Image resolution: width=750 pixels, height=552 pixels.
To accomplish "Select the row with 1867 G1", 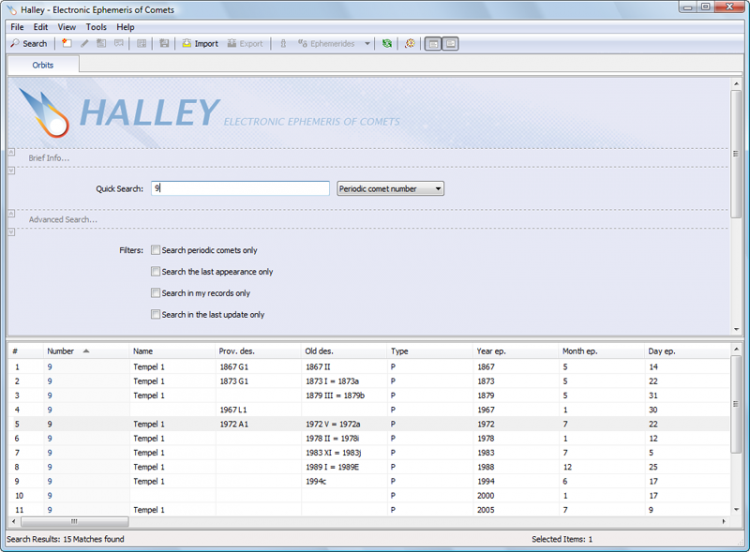I will point(369,367).
